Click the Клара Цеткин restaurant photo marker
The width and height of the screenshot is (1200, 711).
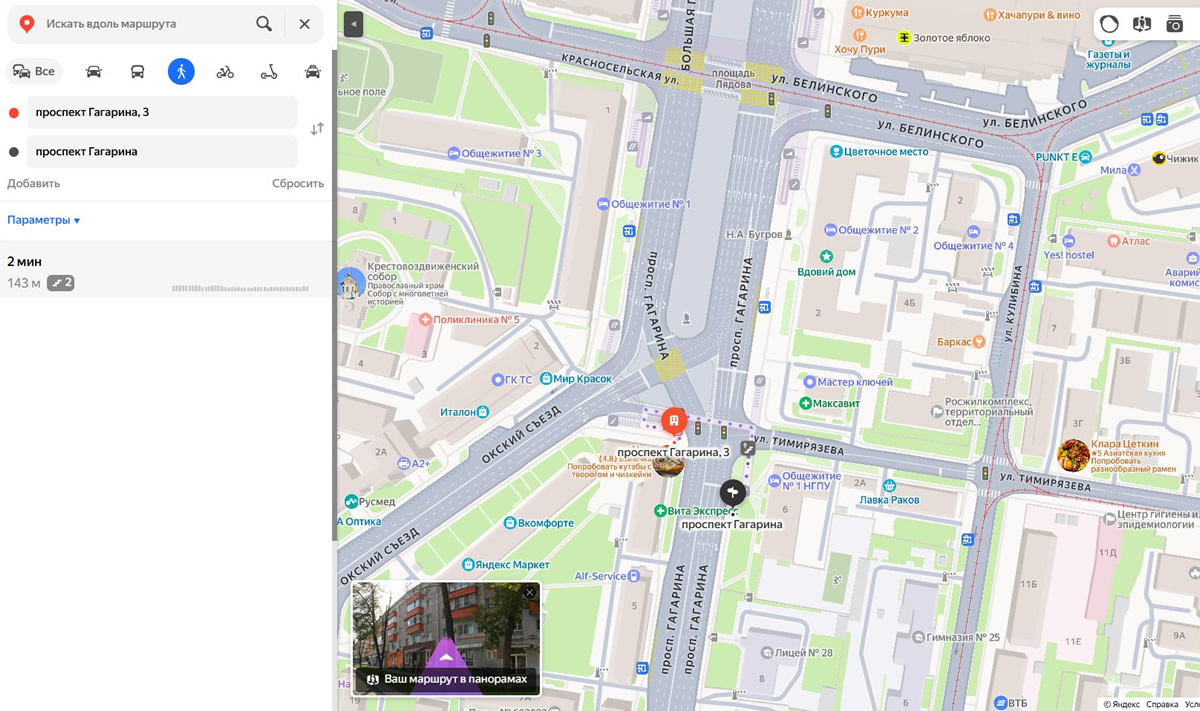(x=1073, y=455)
